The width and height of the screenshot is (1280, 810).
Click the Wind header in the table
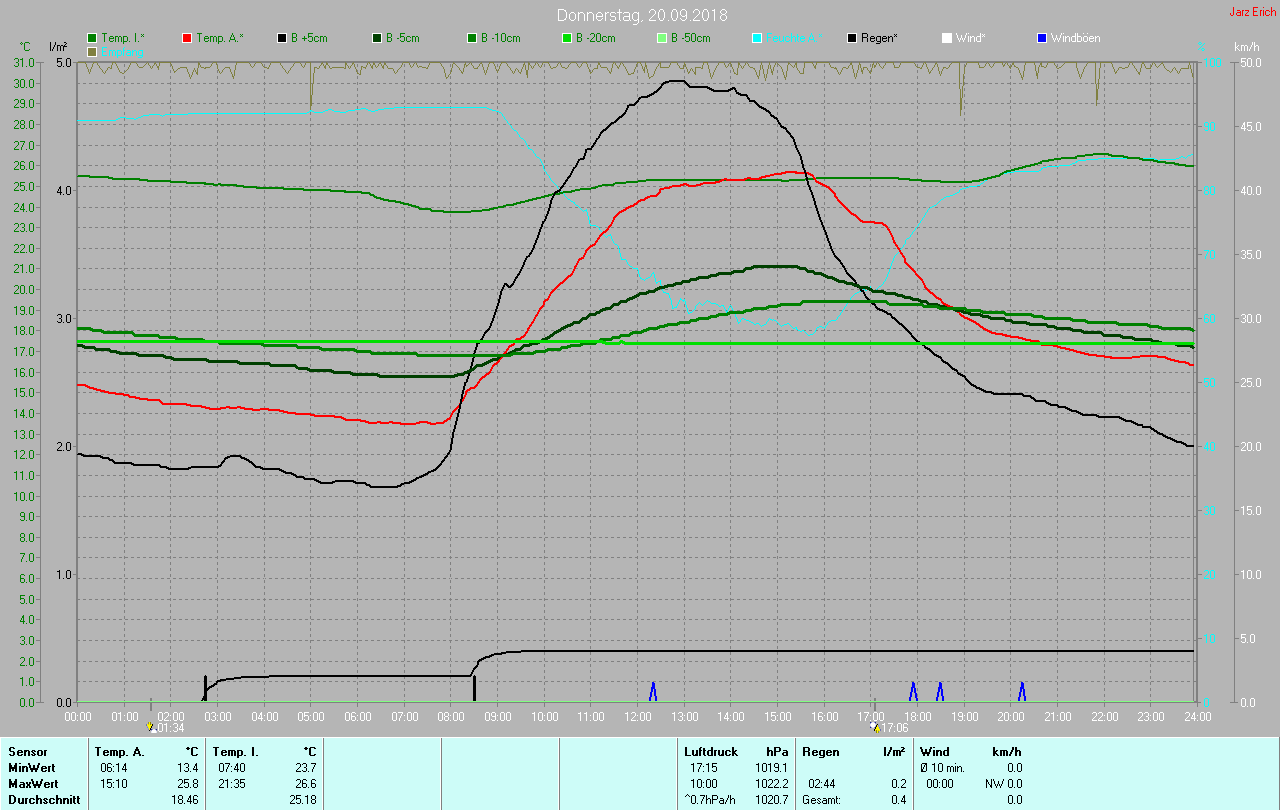(x=935, y=751)
